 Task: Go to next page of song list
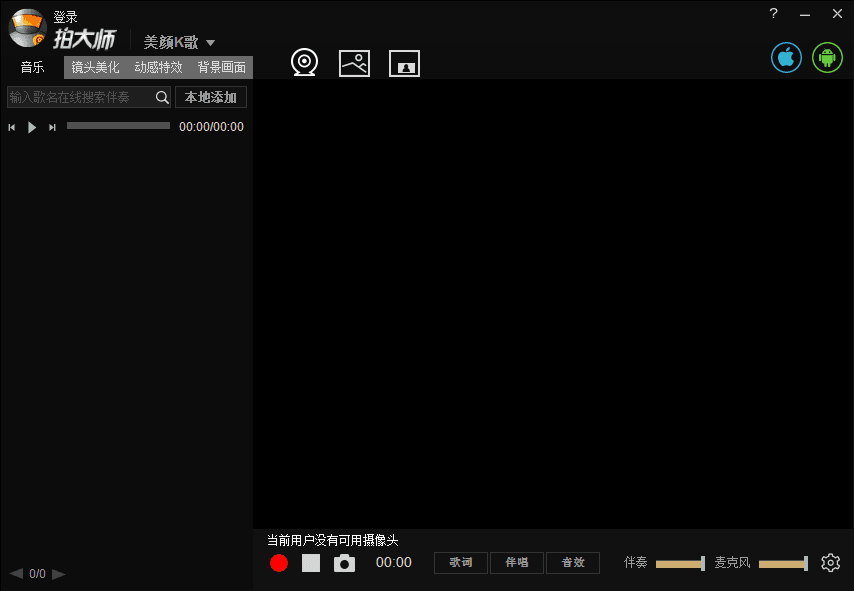tap(59, 574)
